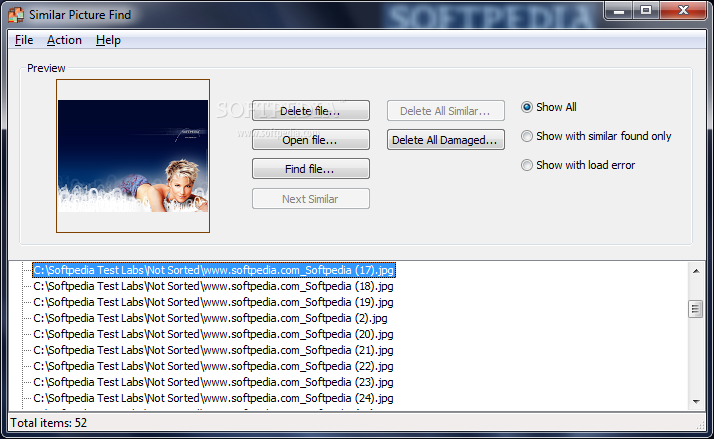Click the Open file... button
714x439 pixels.
311,140
